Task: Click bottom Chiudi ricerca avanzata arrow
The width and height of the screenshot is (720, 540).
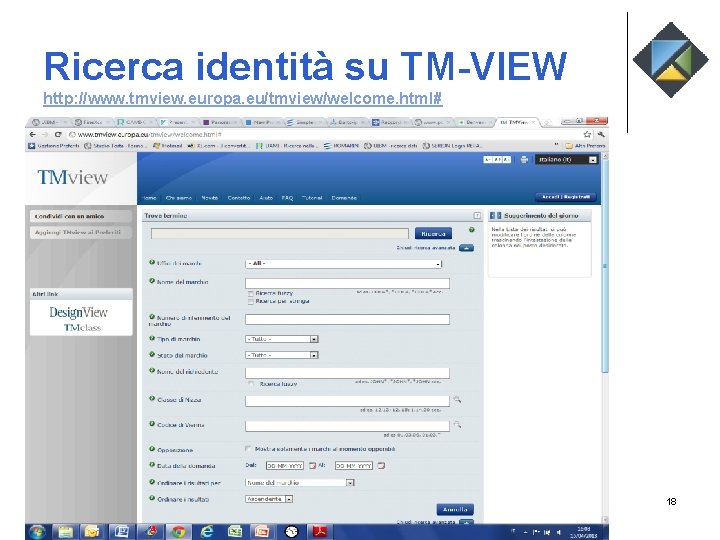Action: pos(466,523)
